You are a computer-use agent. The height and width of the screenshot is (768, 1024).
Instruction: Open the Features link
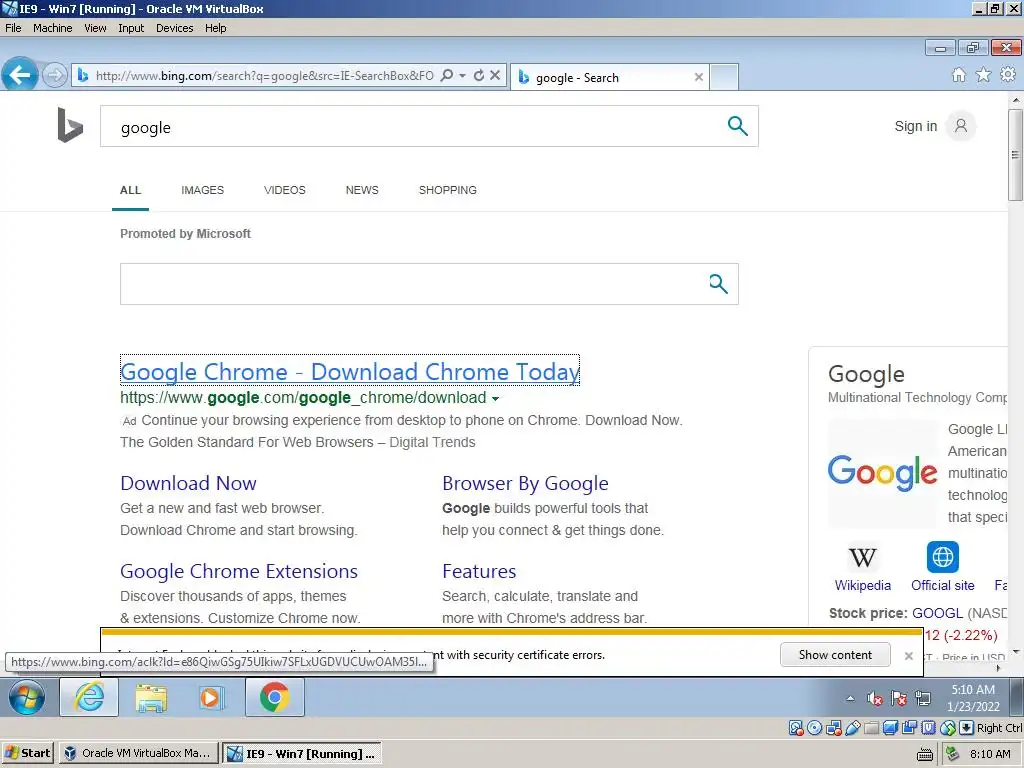[479, 571]
